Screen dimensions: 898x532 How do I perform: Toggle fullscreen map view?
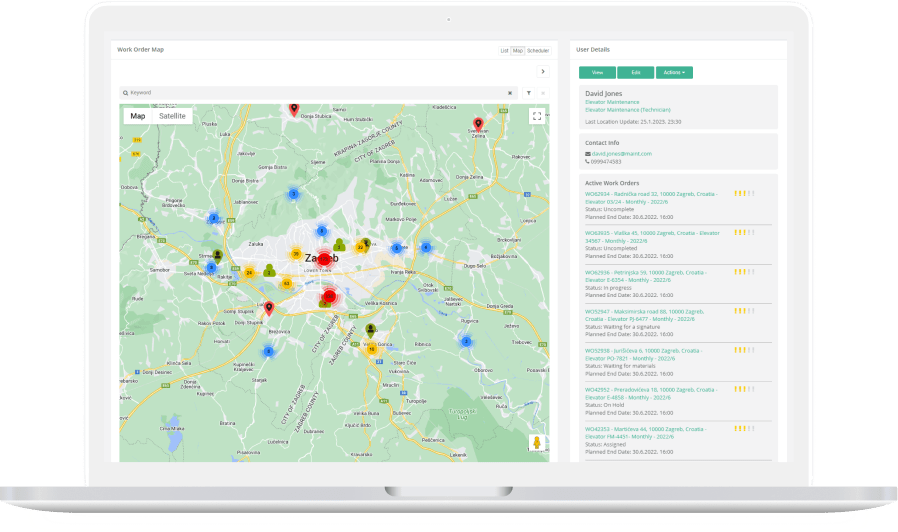click(537, 116)
